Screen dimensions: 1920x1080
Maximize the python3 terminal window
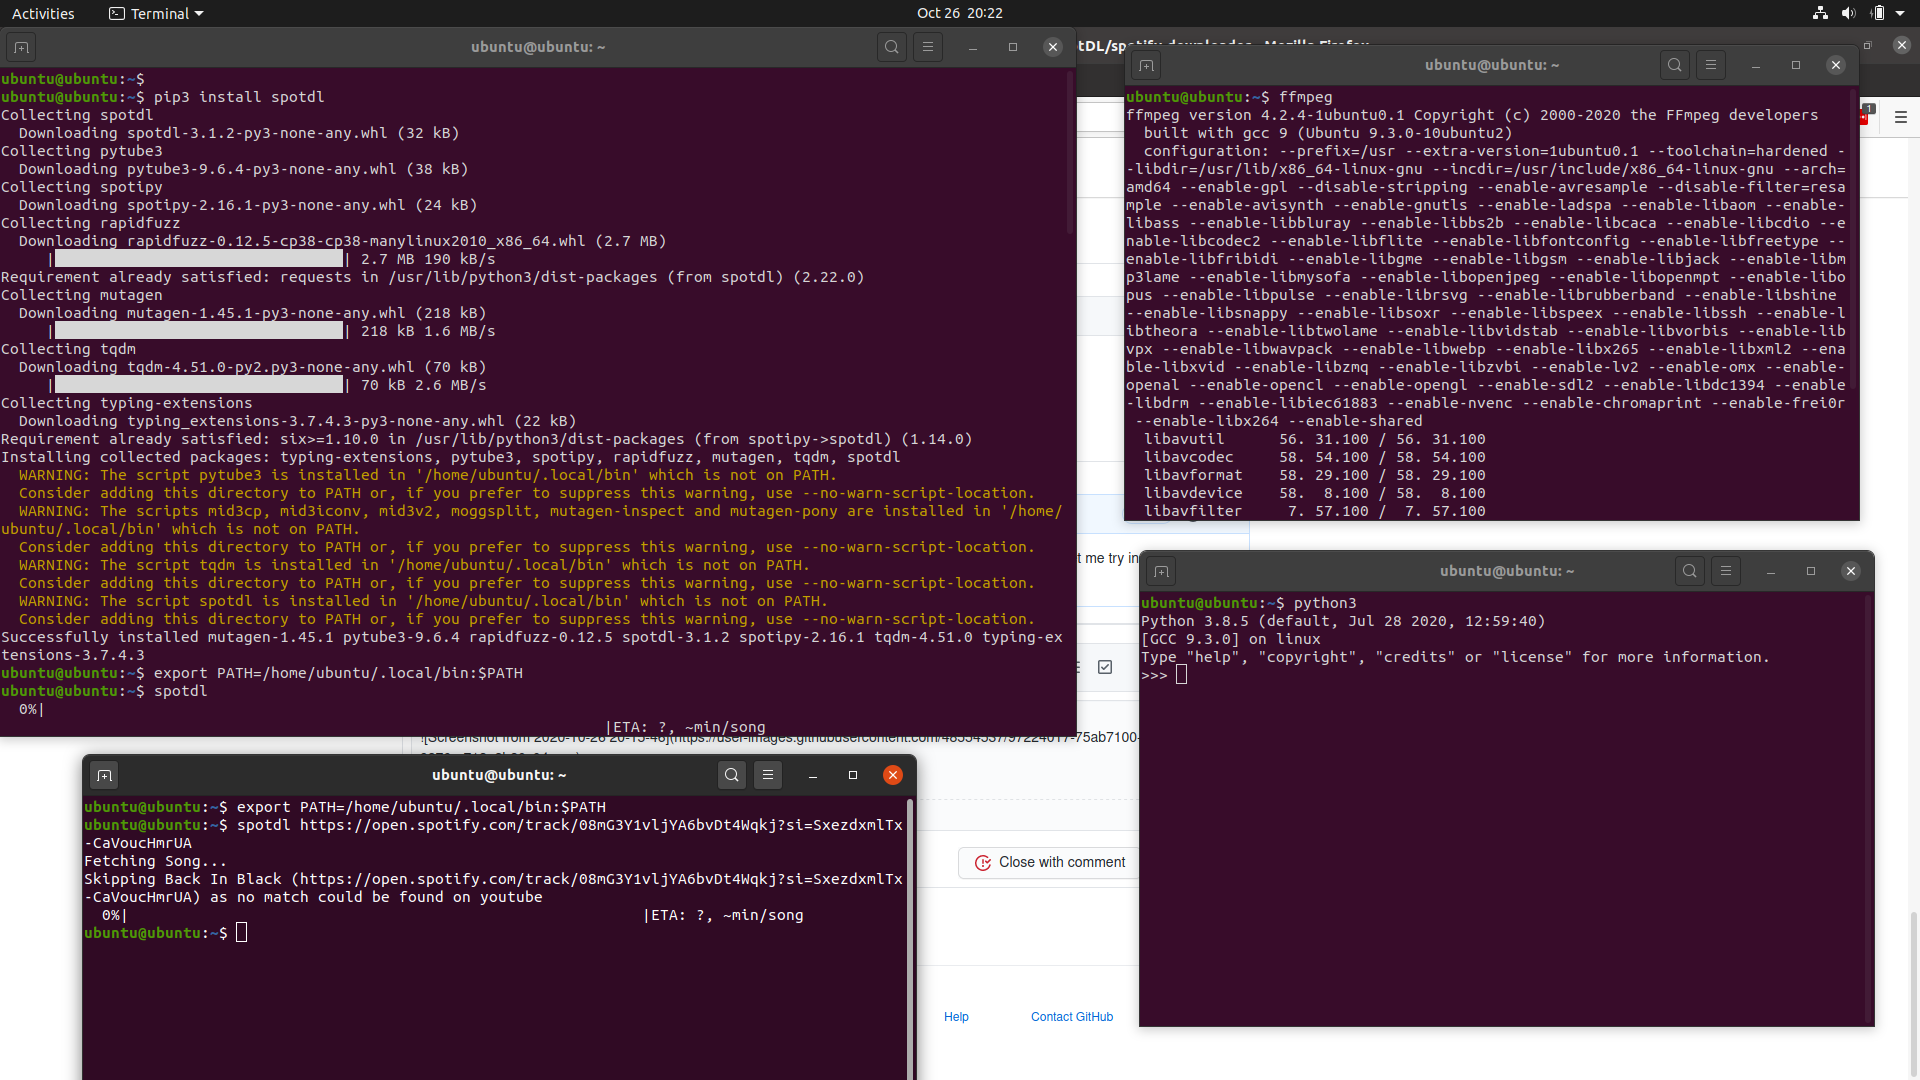(x=1811, y=571)
